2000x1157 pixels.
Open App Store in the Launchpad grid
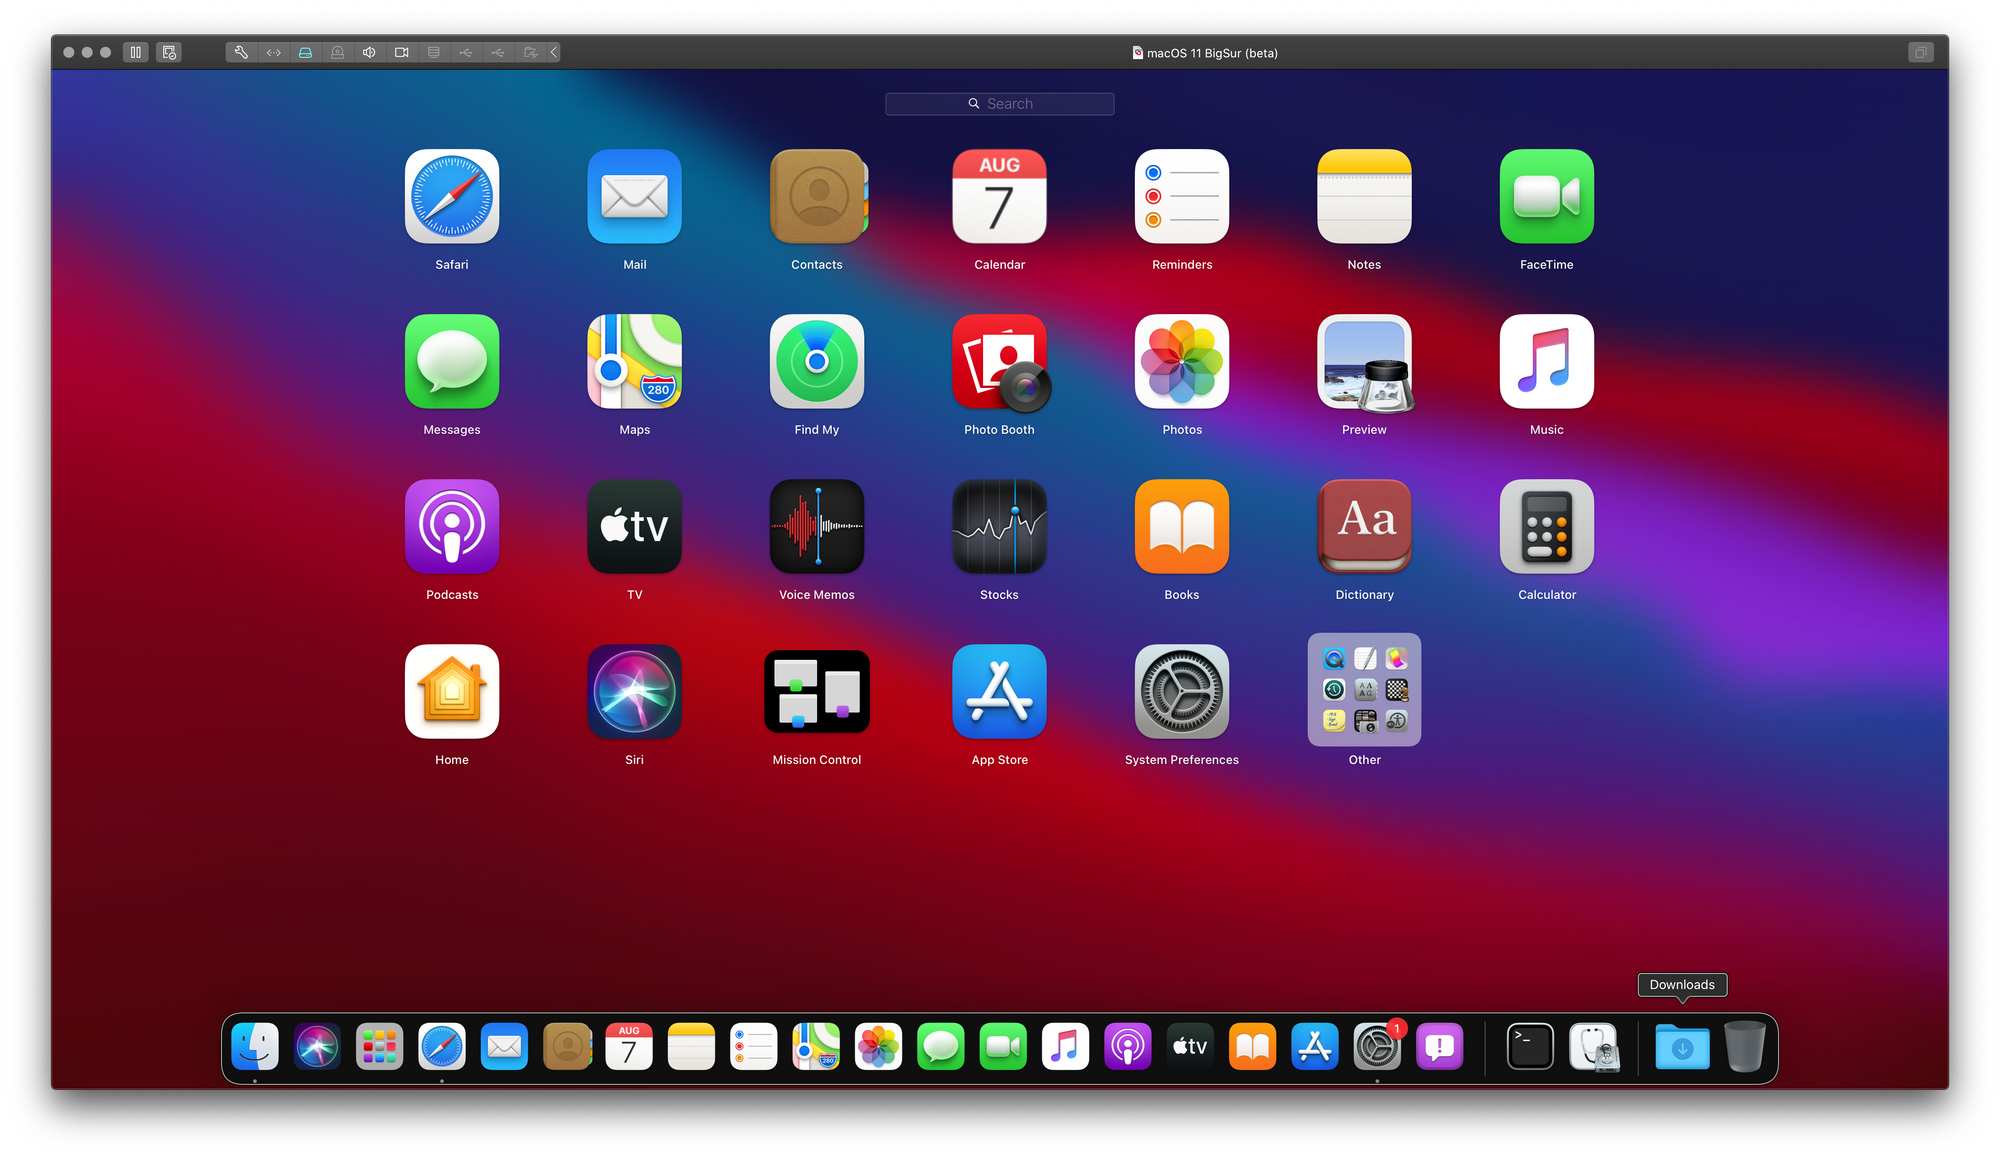[999, 692]
